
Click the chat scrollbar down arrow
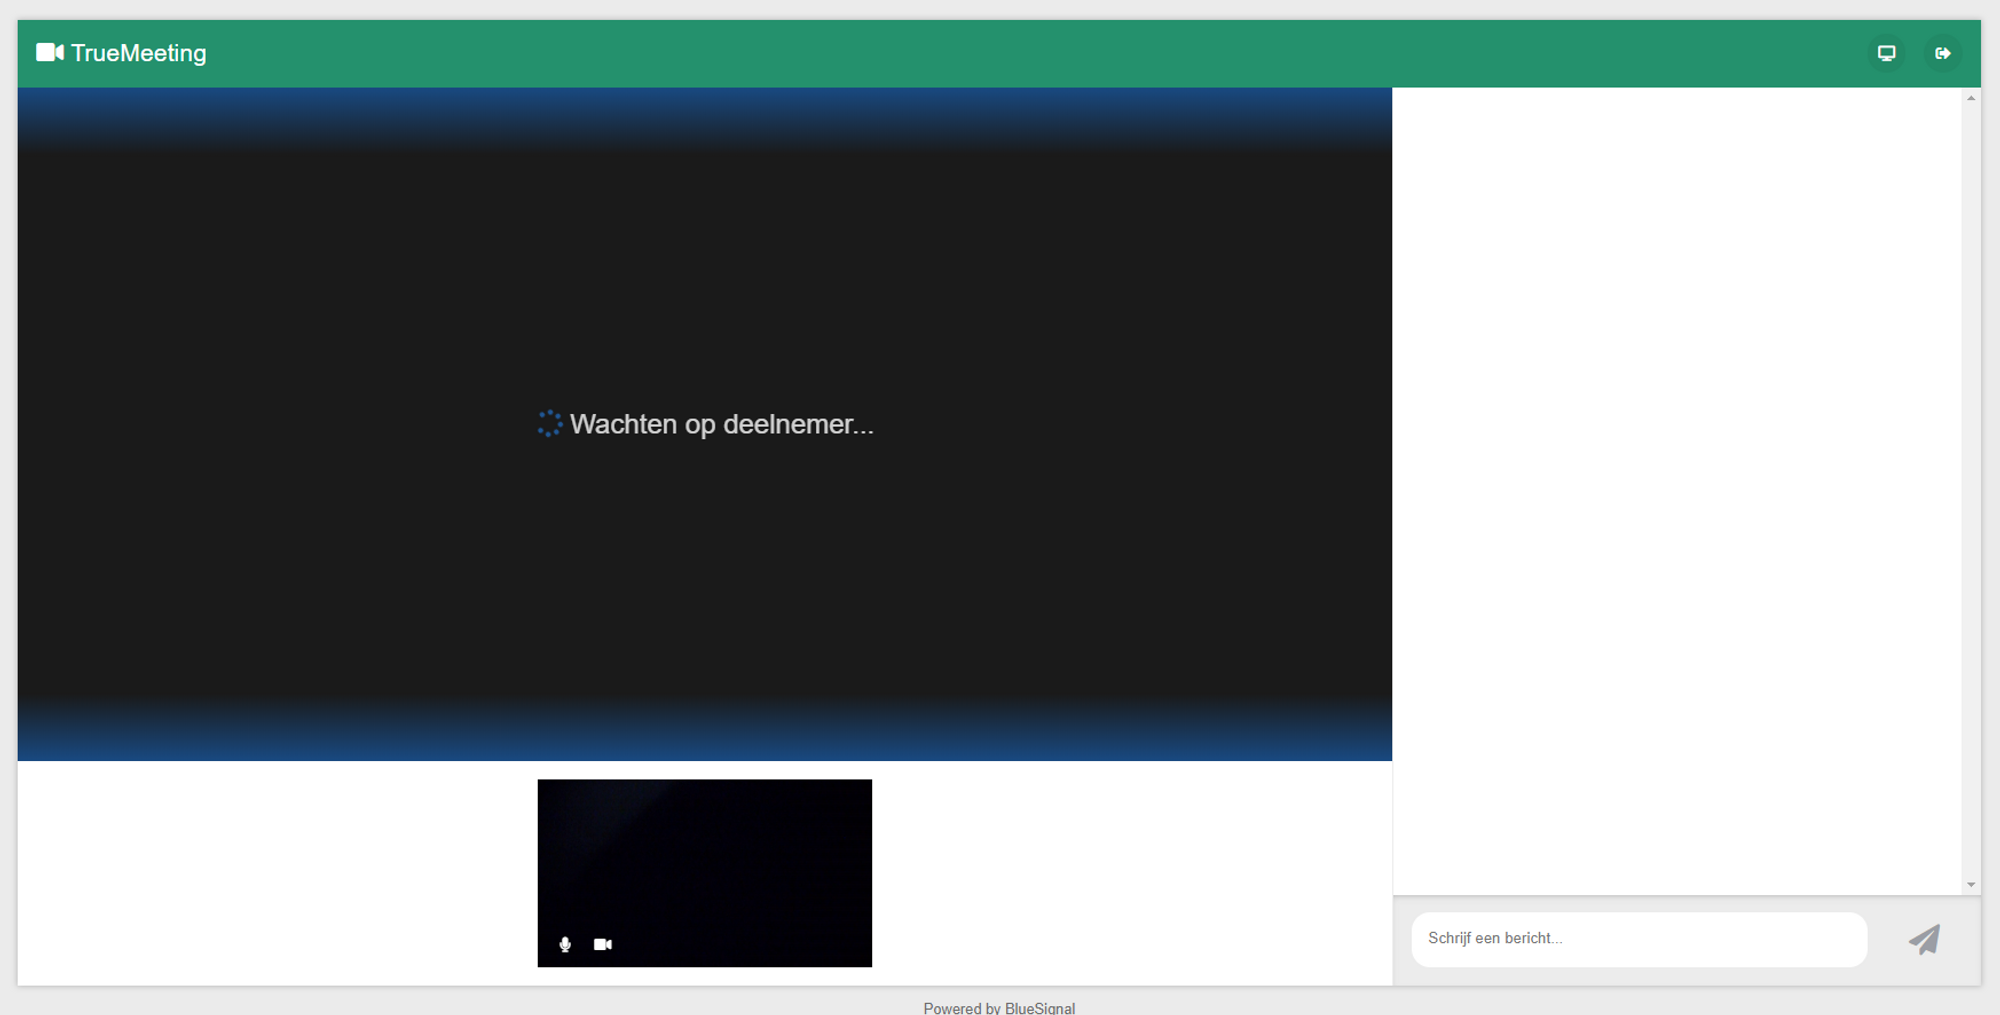click(1971, 884)
